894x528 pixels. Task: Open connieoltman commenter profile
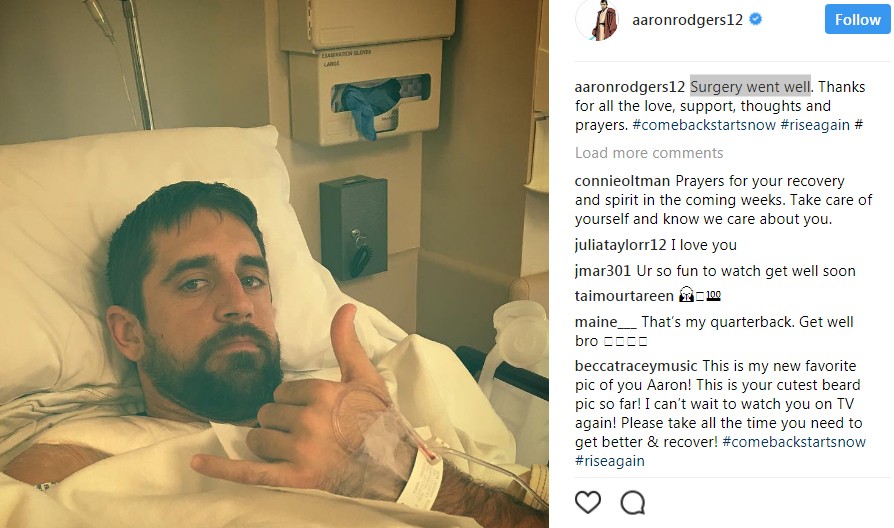622,181
